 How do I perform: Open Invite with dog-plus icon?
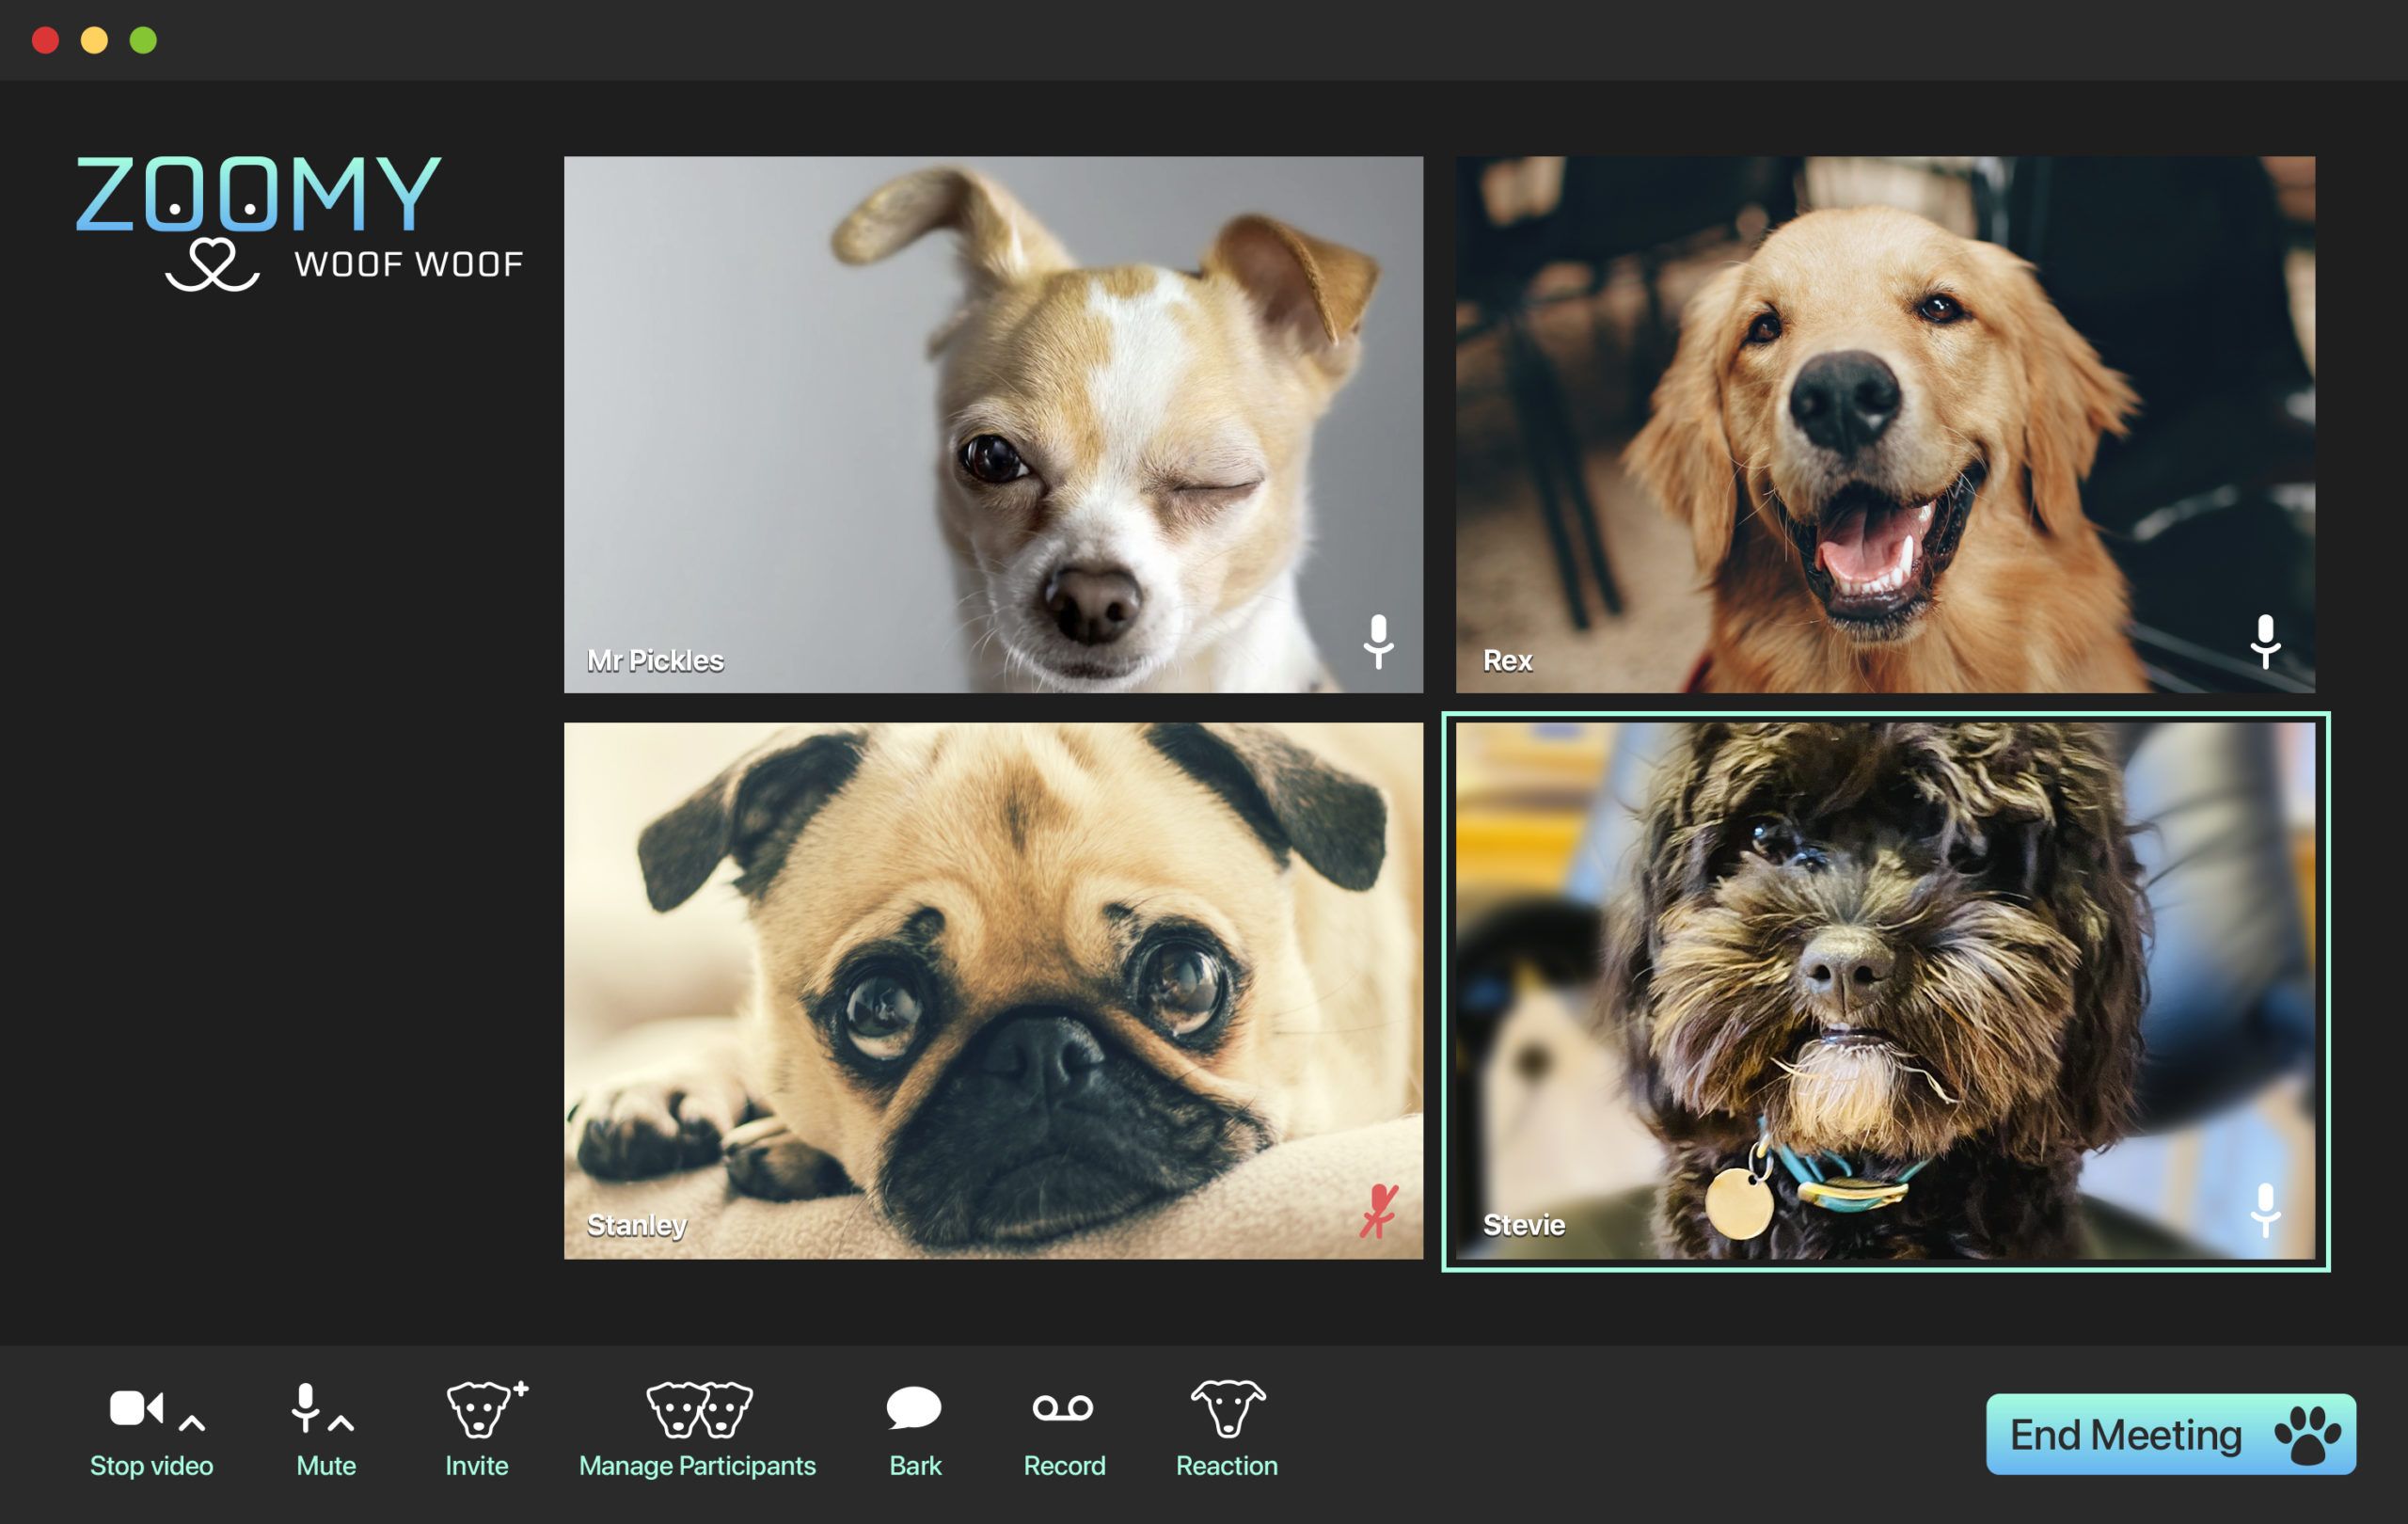click(479, 1408)
